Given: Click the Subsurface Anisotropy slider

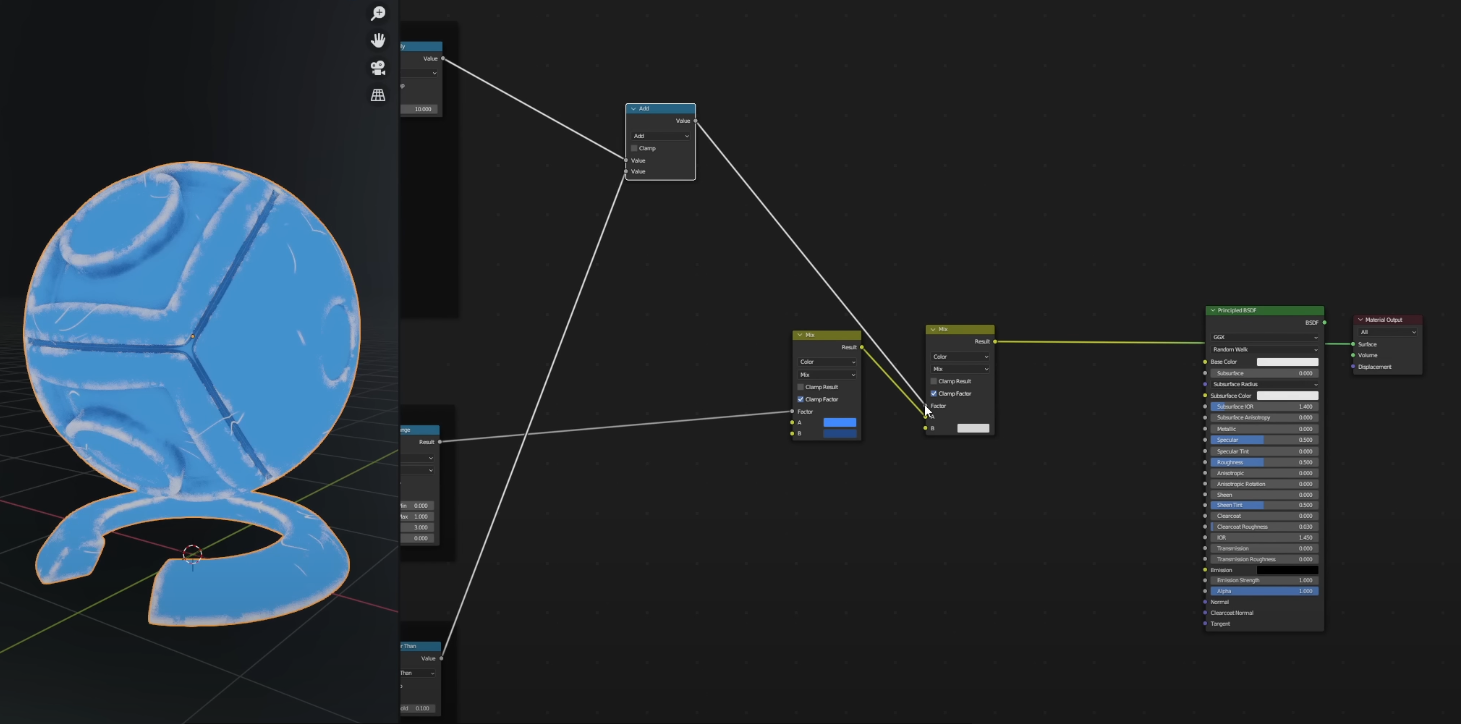Looking at the screenshot, I should pyautogui.click(x=1264, y=418).
